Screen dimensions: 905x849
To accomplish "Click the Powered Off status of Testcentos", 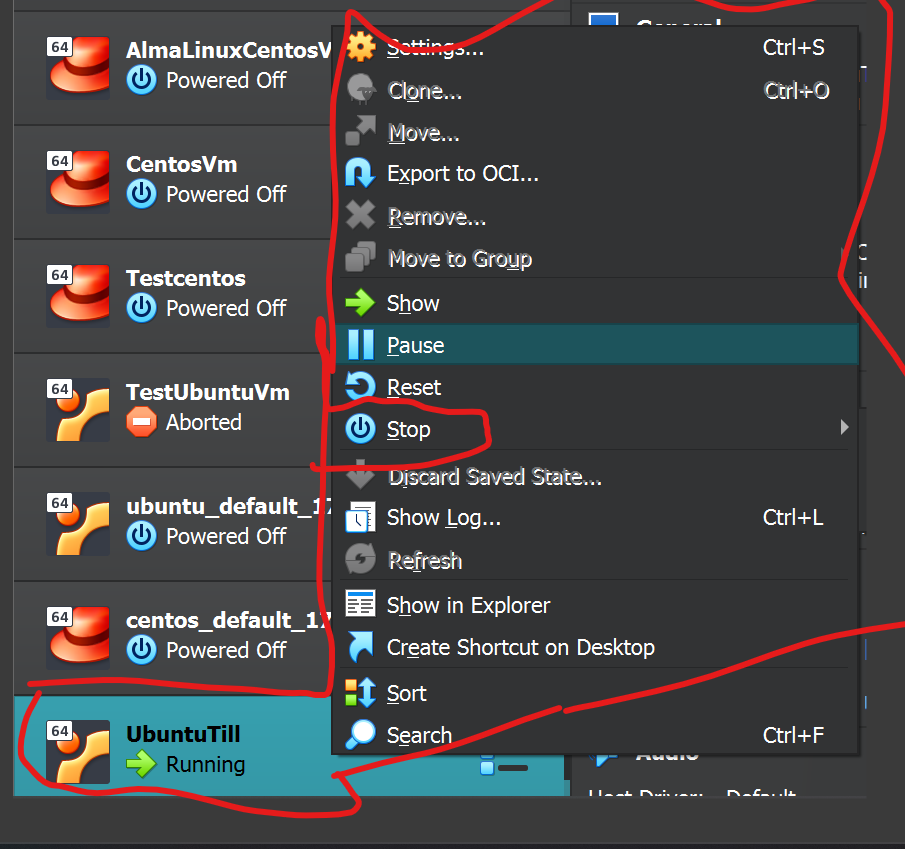I will (226, 308).
